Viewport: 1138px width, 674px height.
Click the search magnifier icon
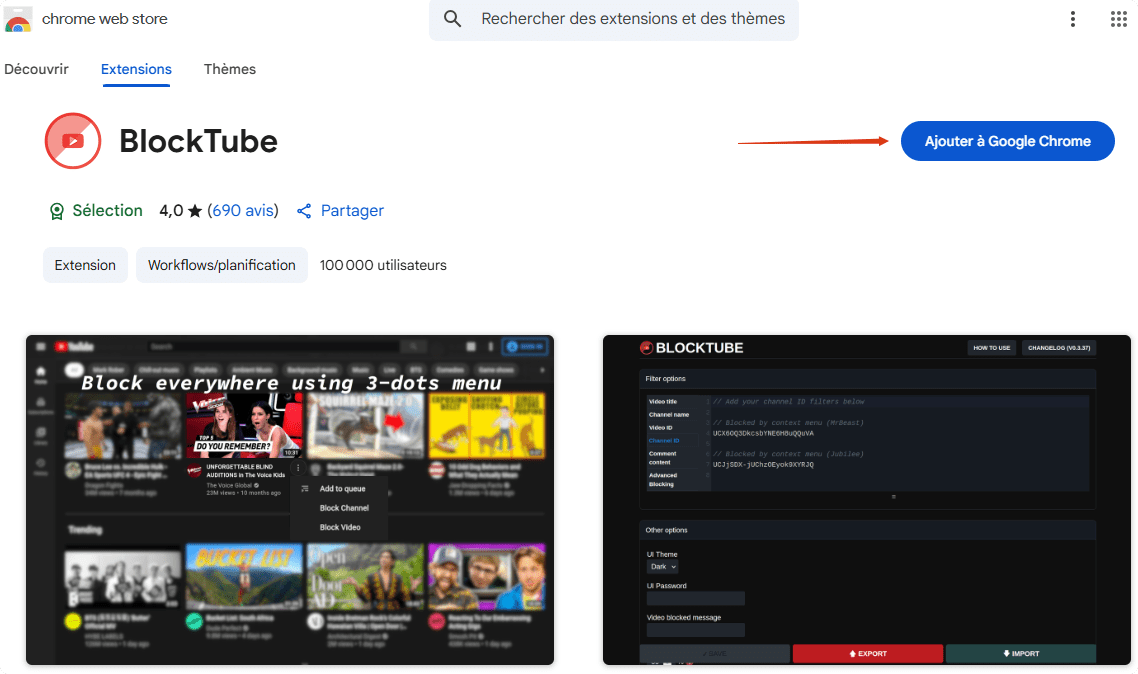click(452, 19)
